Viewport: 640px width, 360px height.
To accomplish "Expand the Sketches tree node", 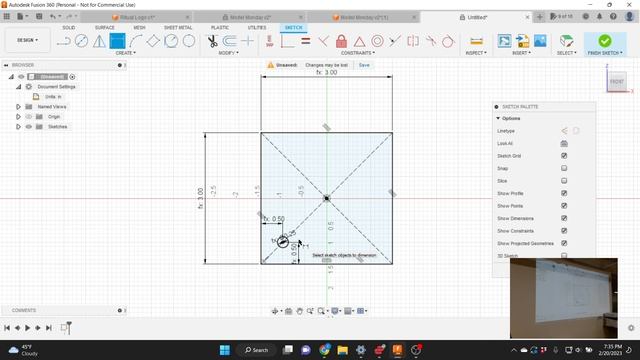I will (18, 127).
